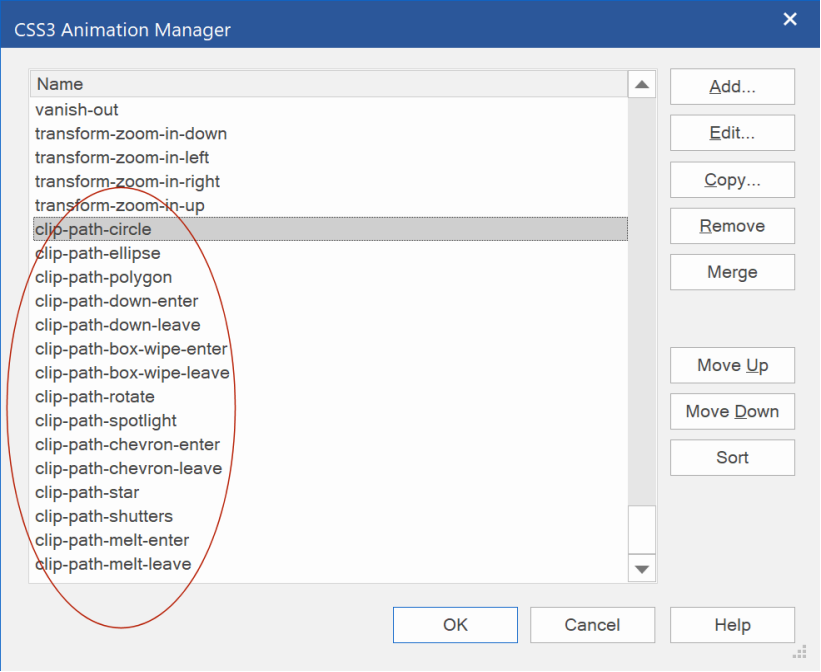This screenshot has width=821, height=672.
Task: Click the Add... button
Action: tap(732, 86)
